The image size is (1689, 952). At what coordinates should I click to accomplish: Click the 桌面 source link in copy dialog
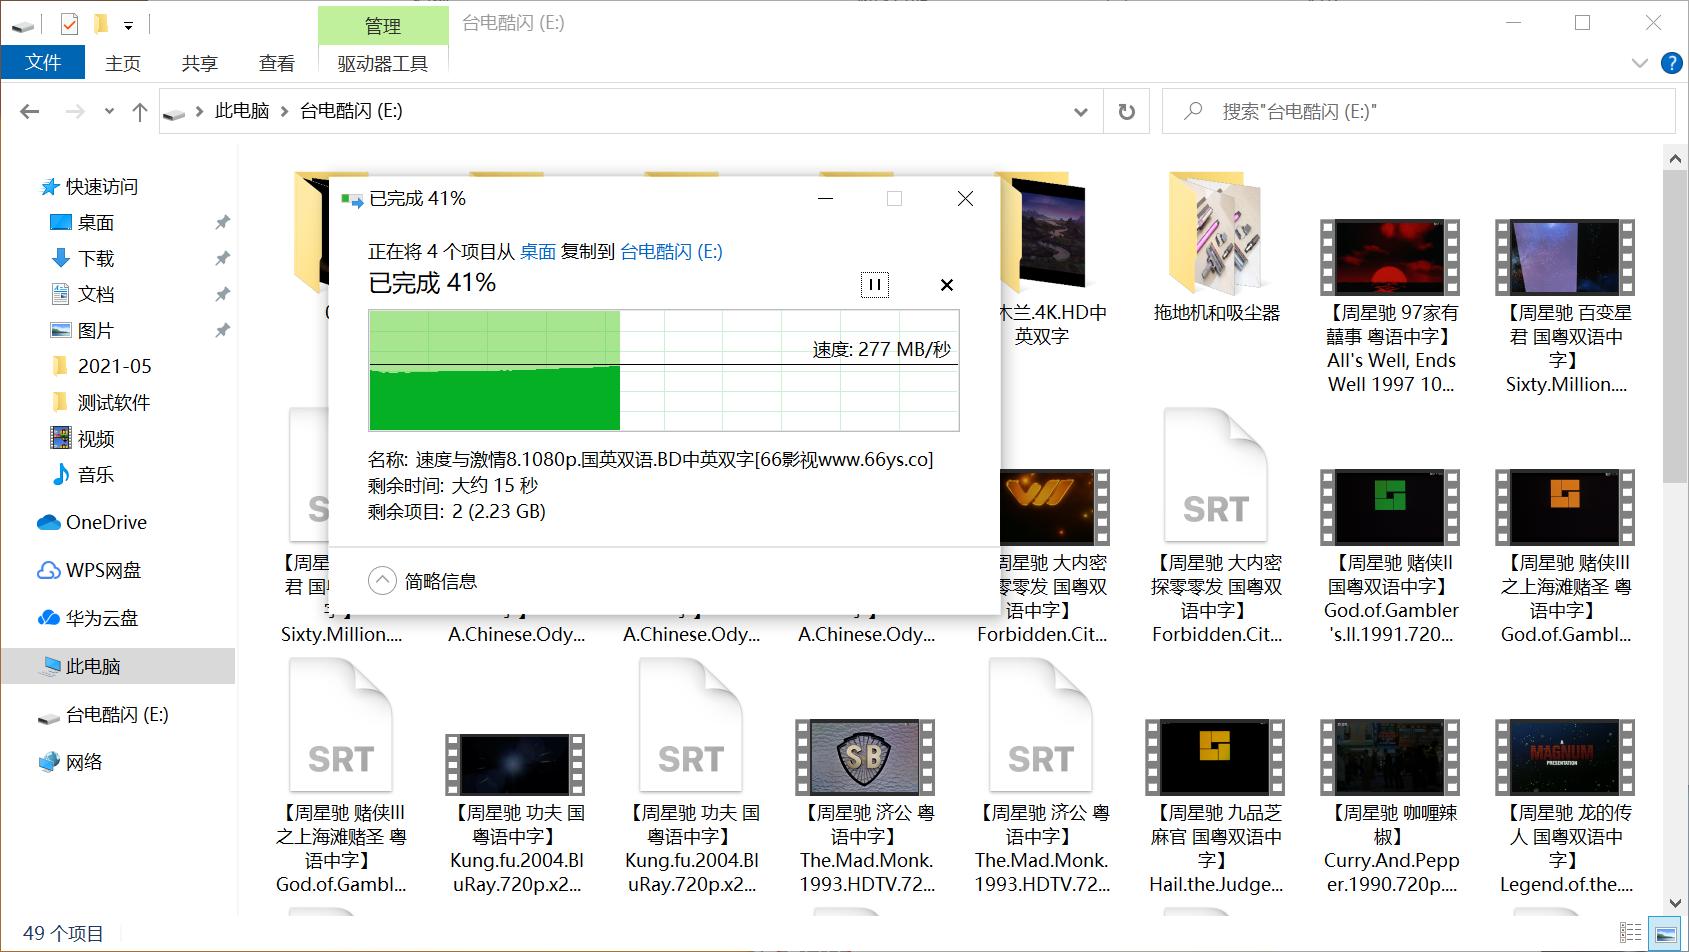coord(537,252)
